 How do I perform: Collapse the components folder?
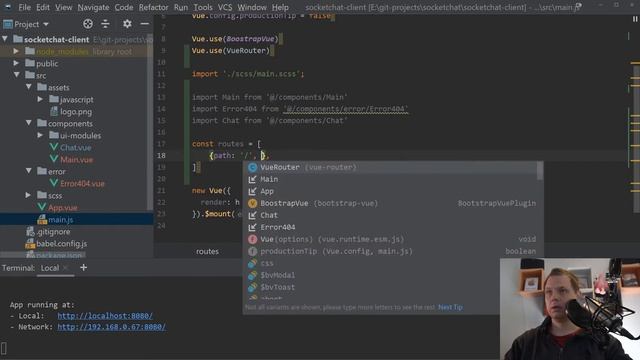coord(29,123)
